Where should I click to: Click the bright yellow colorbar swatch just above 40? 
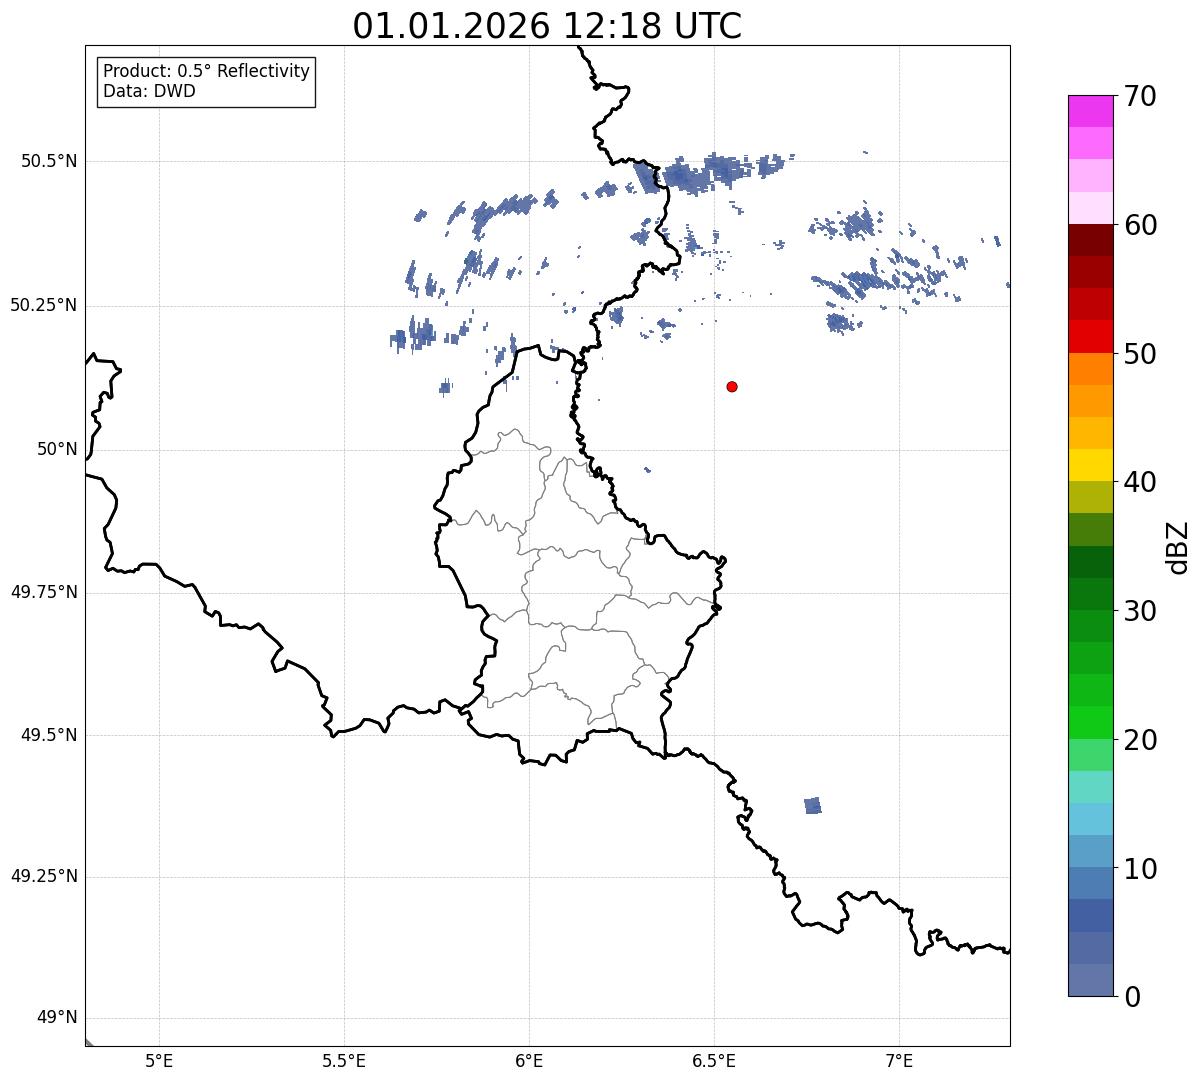pyautogui.click(x=1091, y=465)
